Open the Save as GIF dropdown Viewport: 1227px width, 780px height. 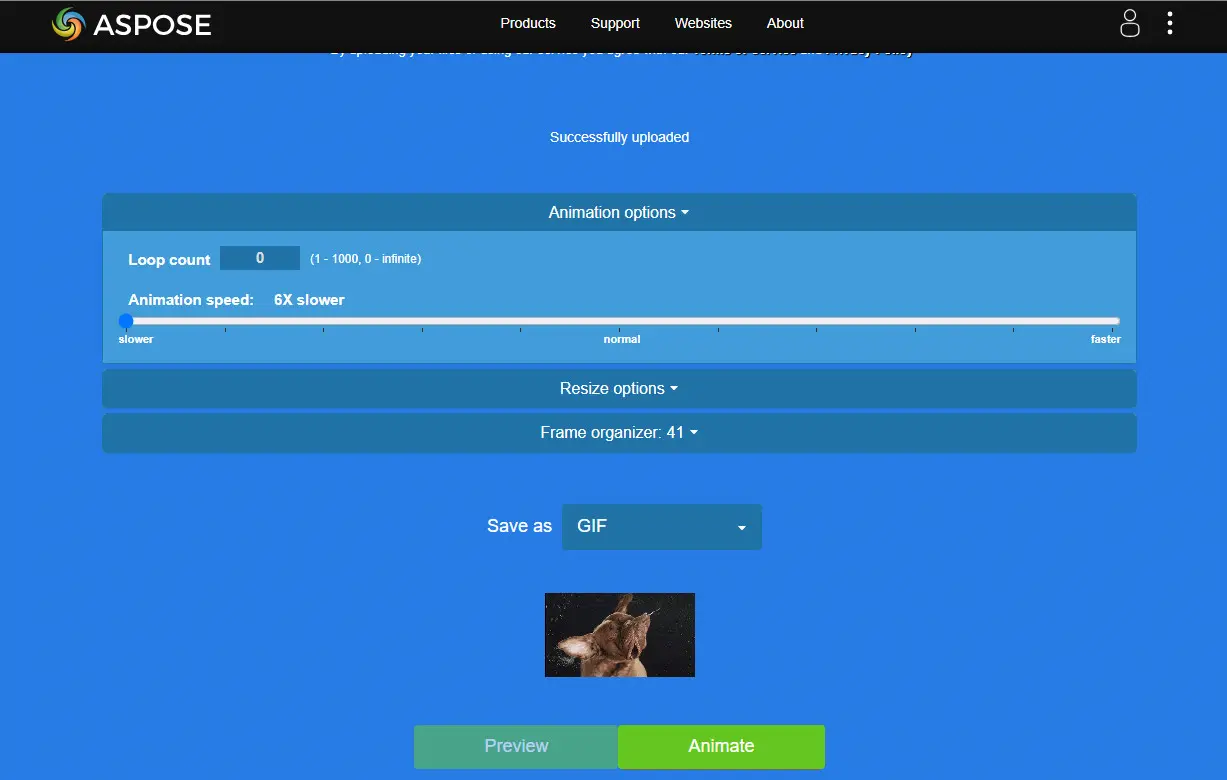661,526
